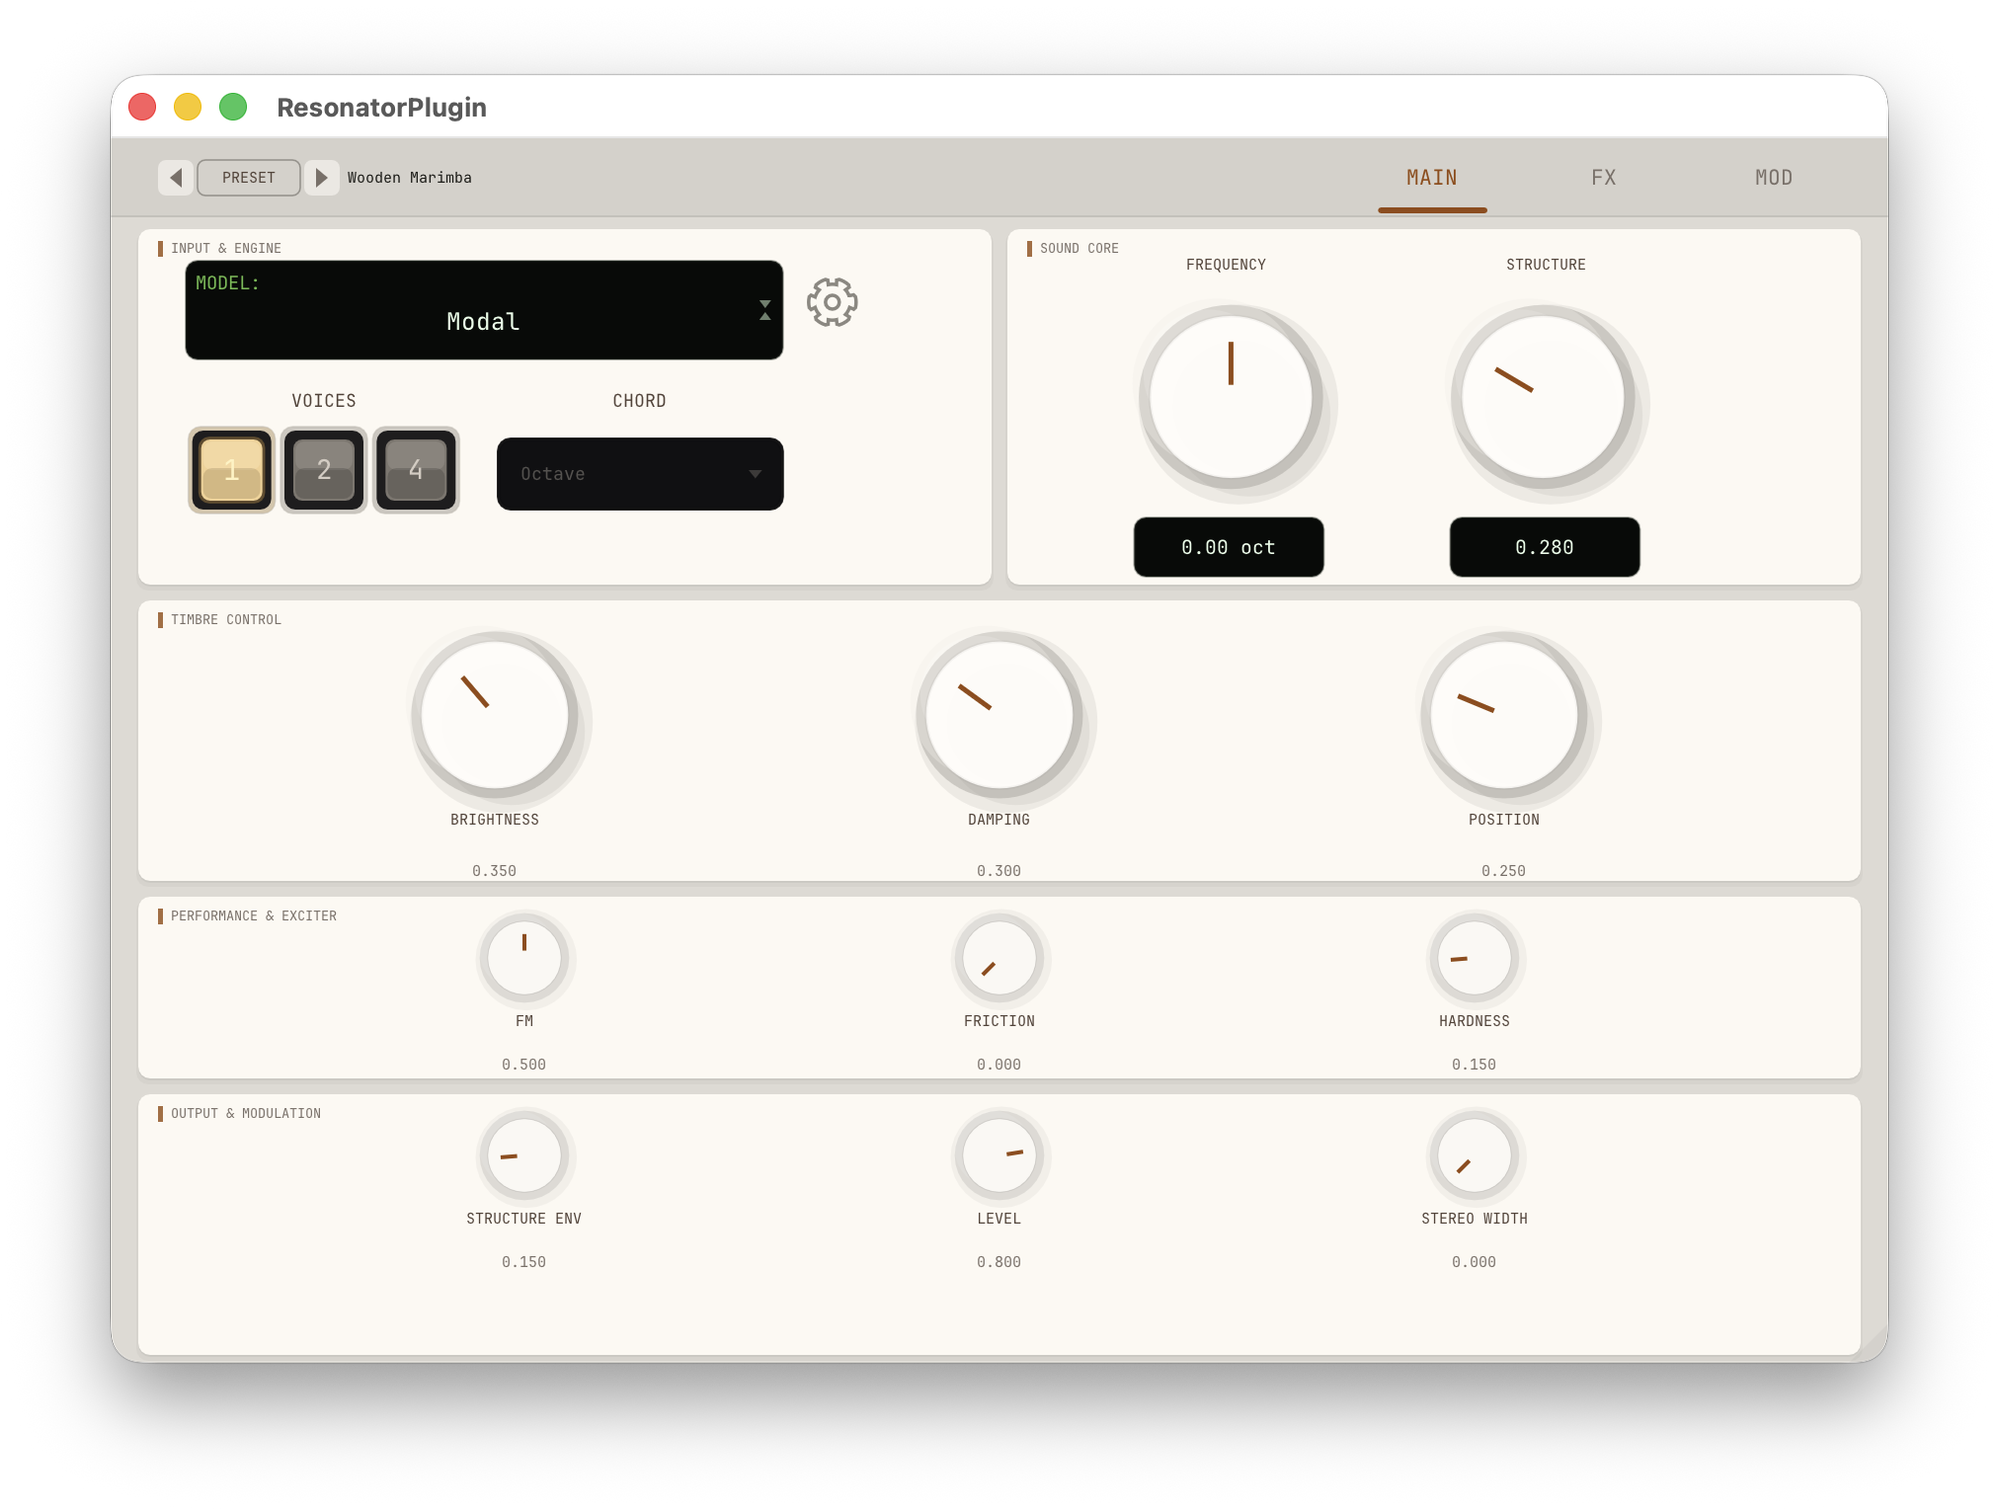Enable the 1 voice mode
Viewport: 1999px width, 1509px height.
231,470
